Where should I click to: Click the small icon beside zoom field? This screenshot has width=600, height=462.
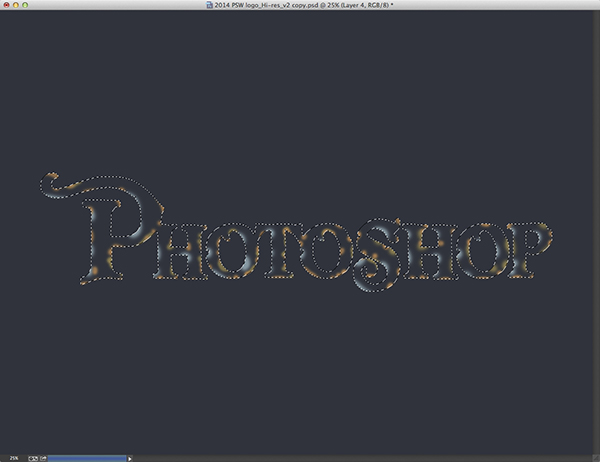pyautogui.click(x=34, y=457)
